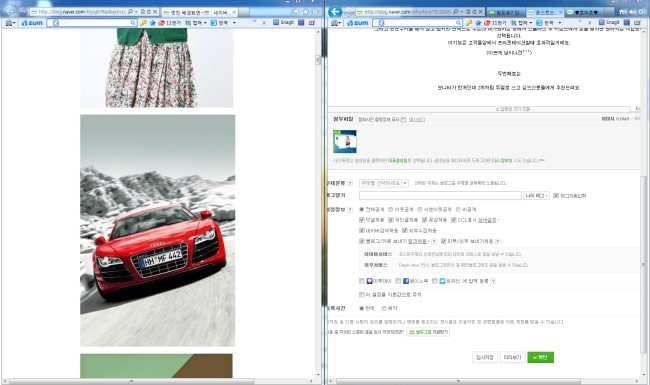The height and width of the screenshot is (385, 650).
Task: Click the 11번가 toolbar shortcut in left window
Action: tap(169, 23)
